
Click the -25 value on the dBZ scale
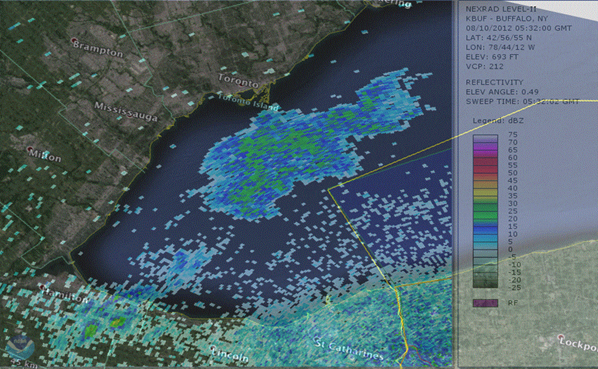click(x=514, y=287)
